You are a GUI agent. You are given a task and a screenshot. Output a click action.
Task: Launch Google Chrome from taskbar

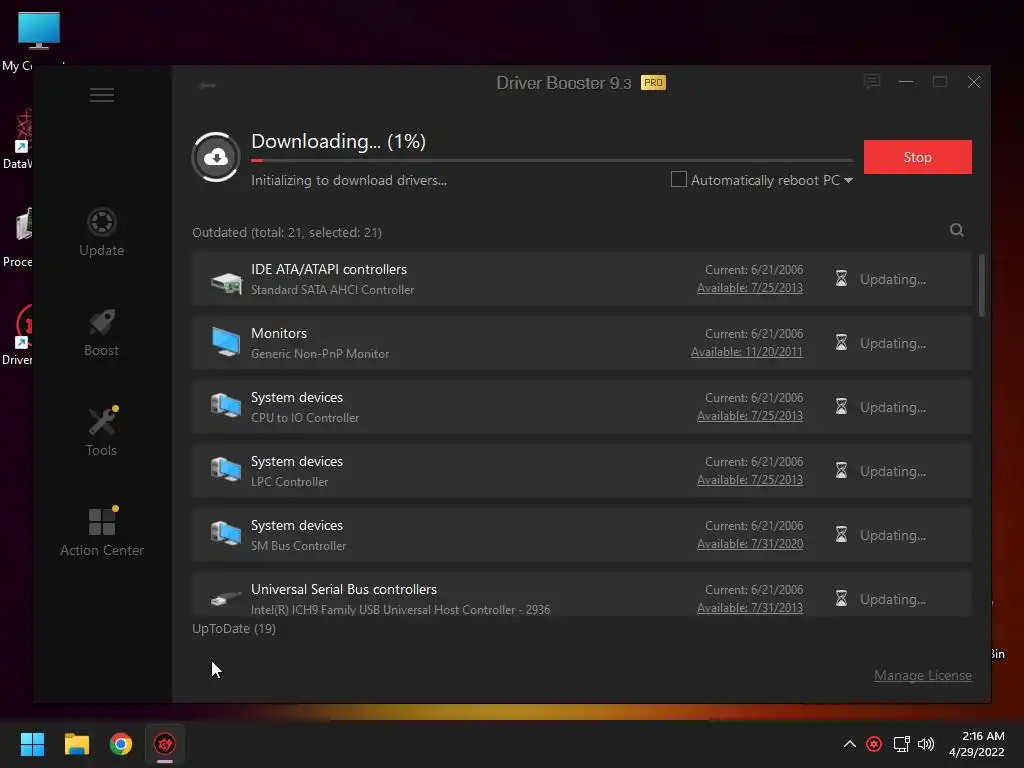click(x=121, y=744)
